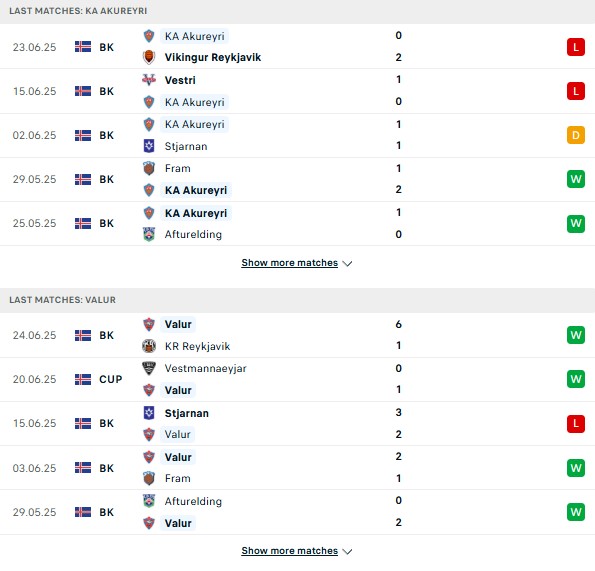Click the Fram crest in the 29.05.25 KA Akureyri match
The width and height of the screenshot is (595, 571).
coord(149,168)
